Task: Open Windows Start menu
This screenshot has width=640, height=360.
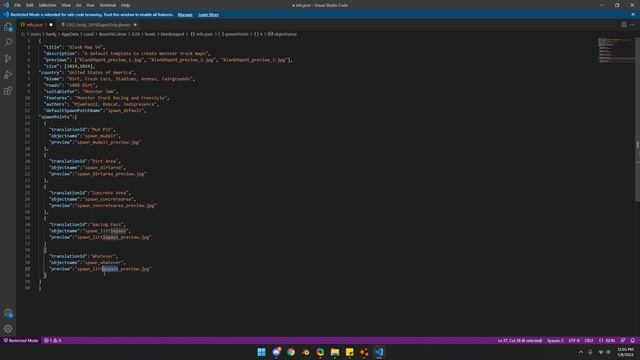Action: coord(261,352)
